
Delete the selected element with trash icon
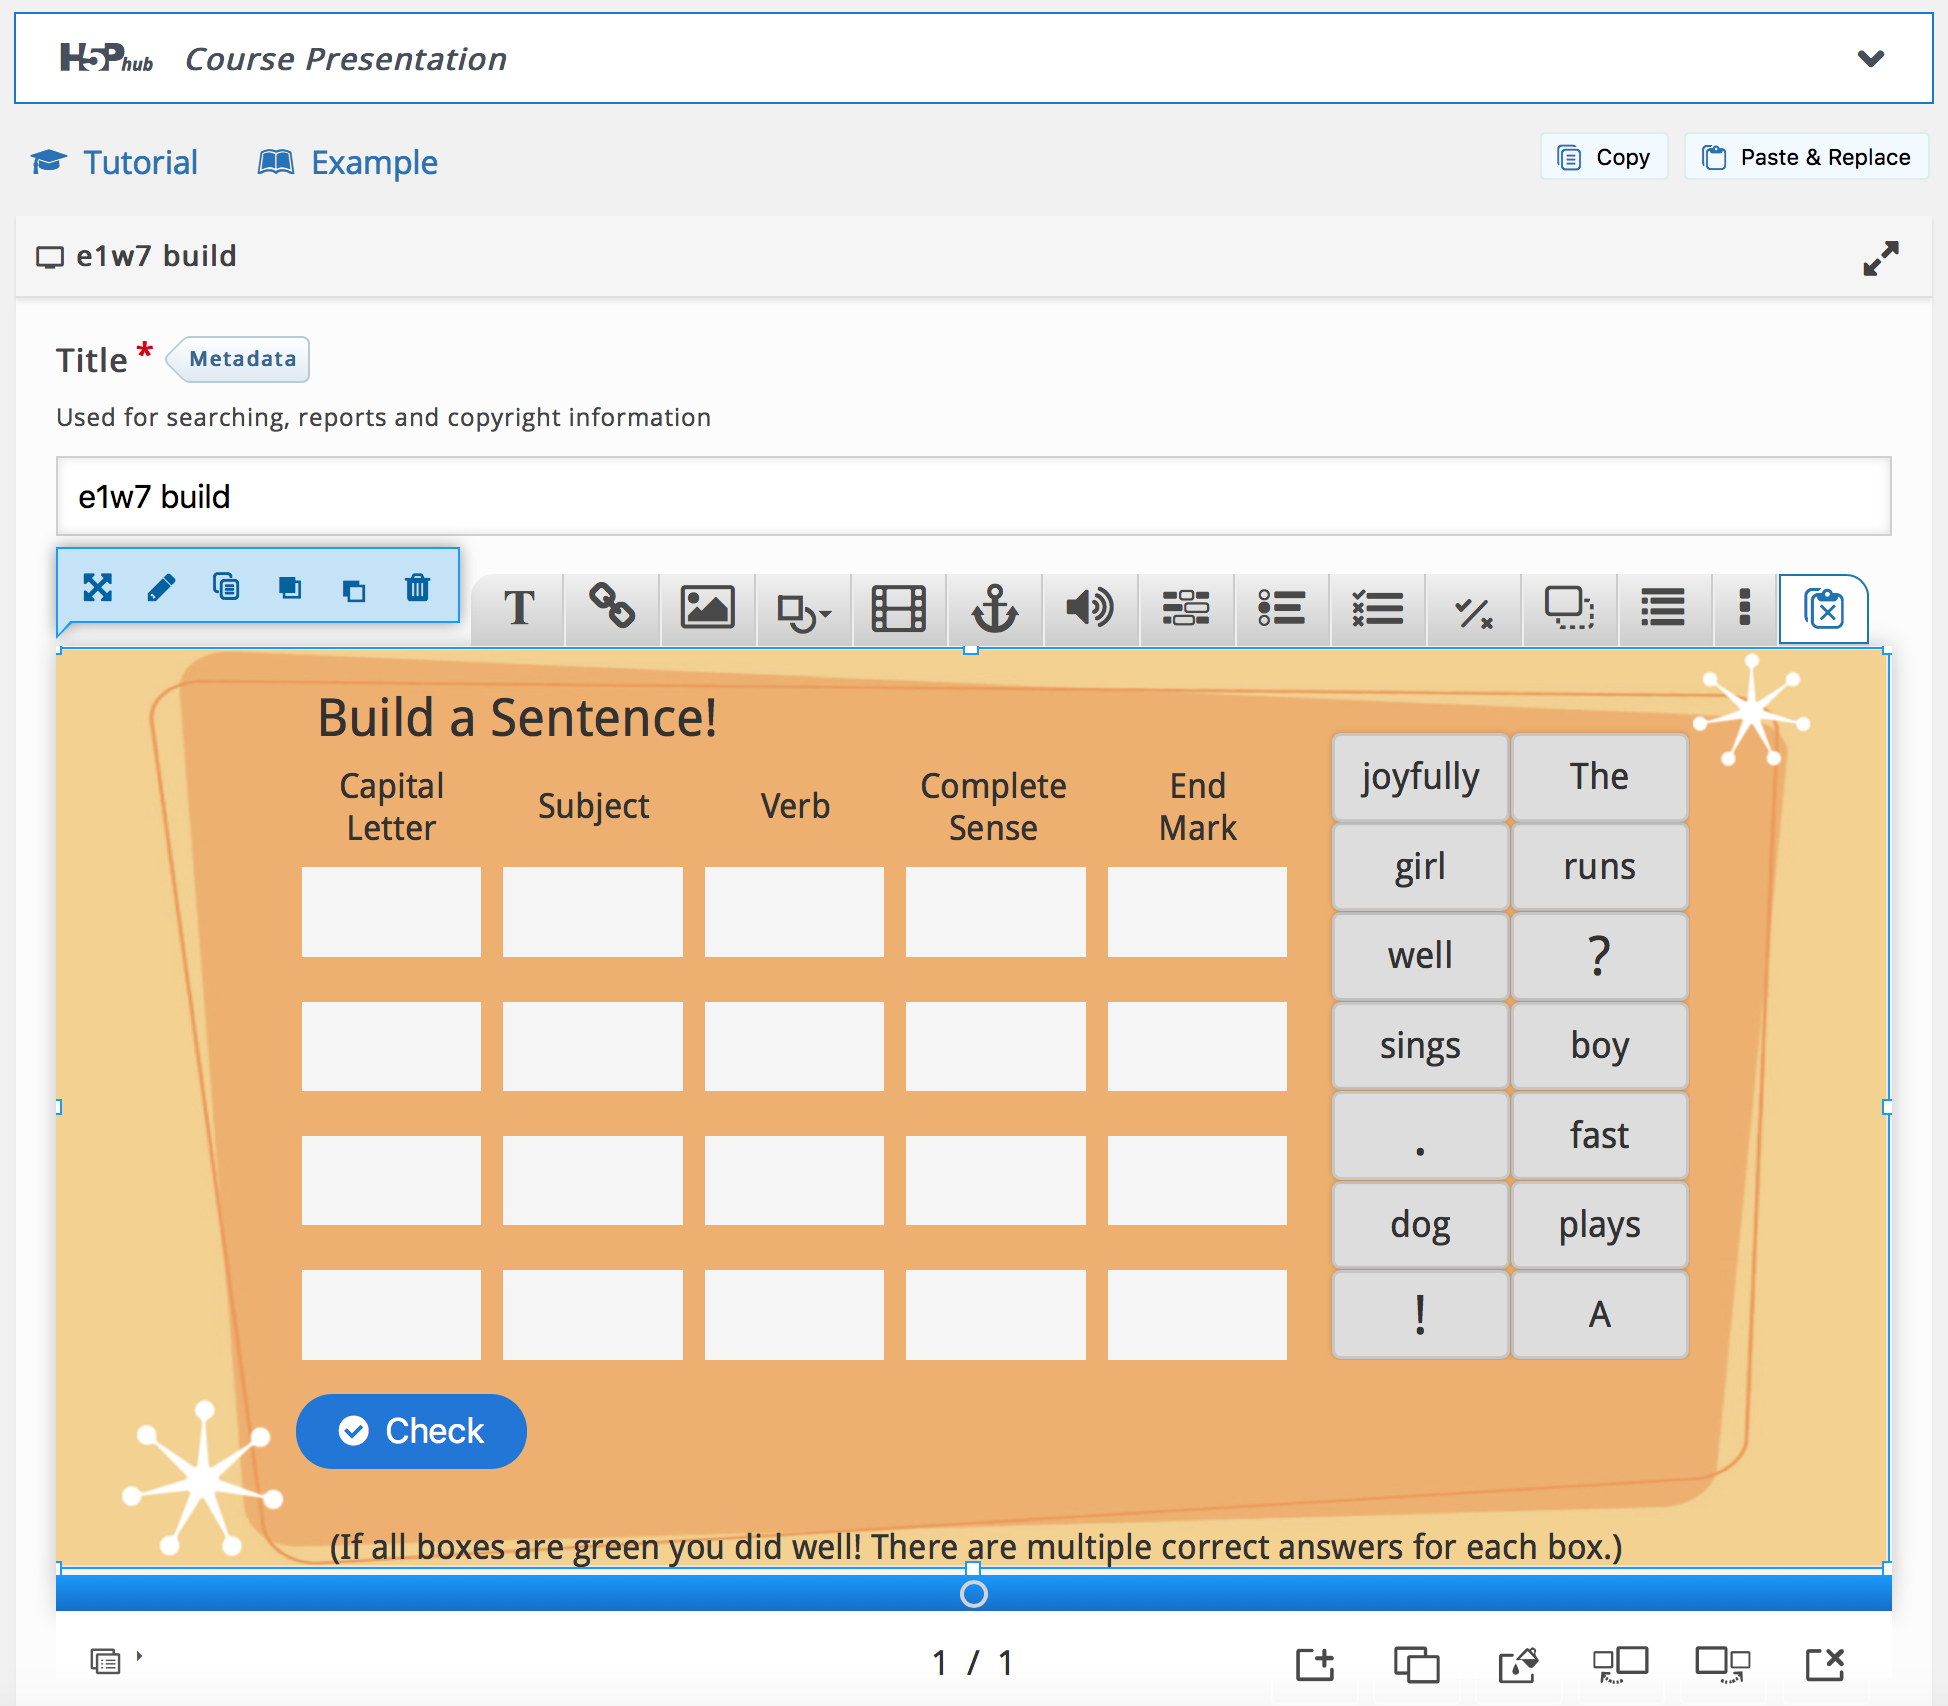coord(418,587)
